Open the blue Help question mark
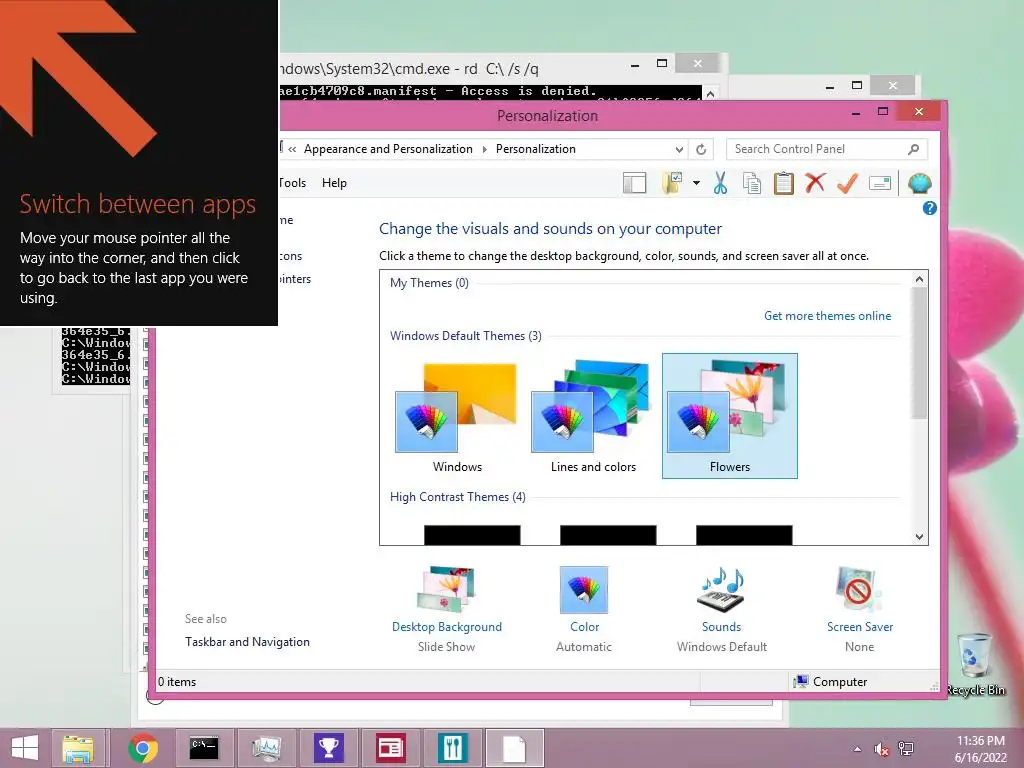The width and height of the screenshot is (1024, 768). (x=929, y=208)
